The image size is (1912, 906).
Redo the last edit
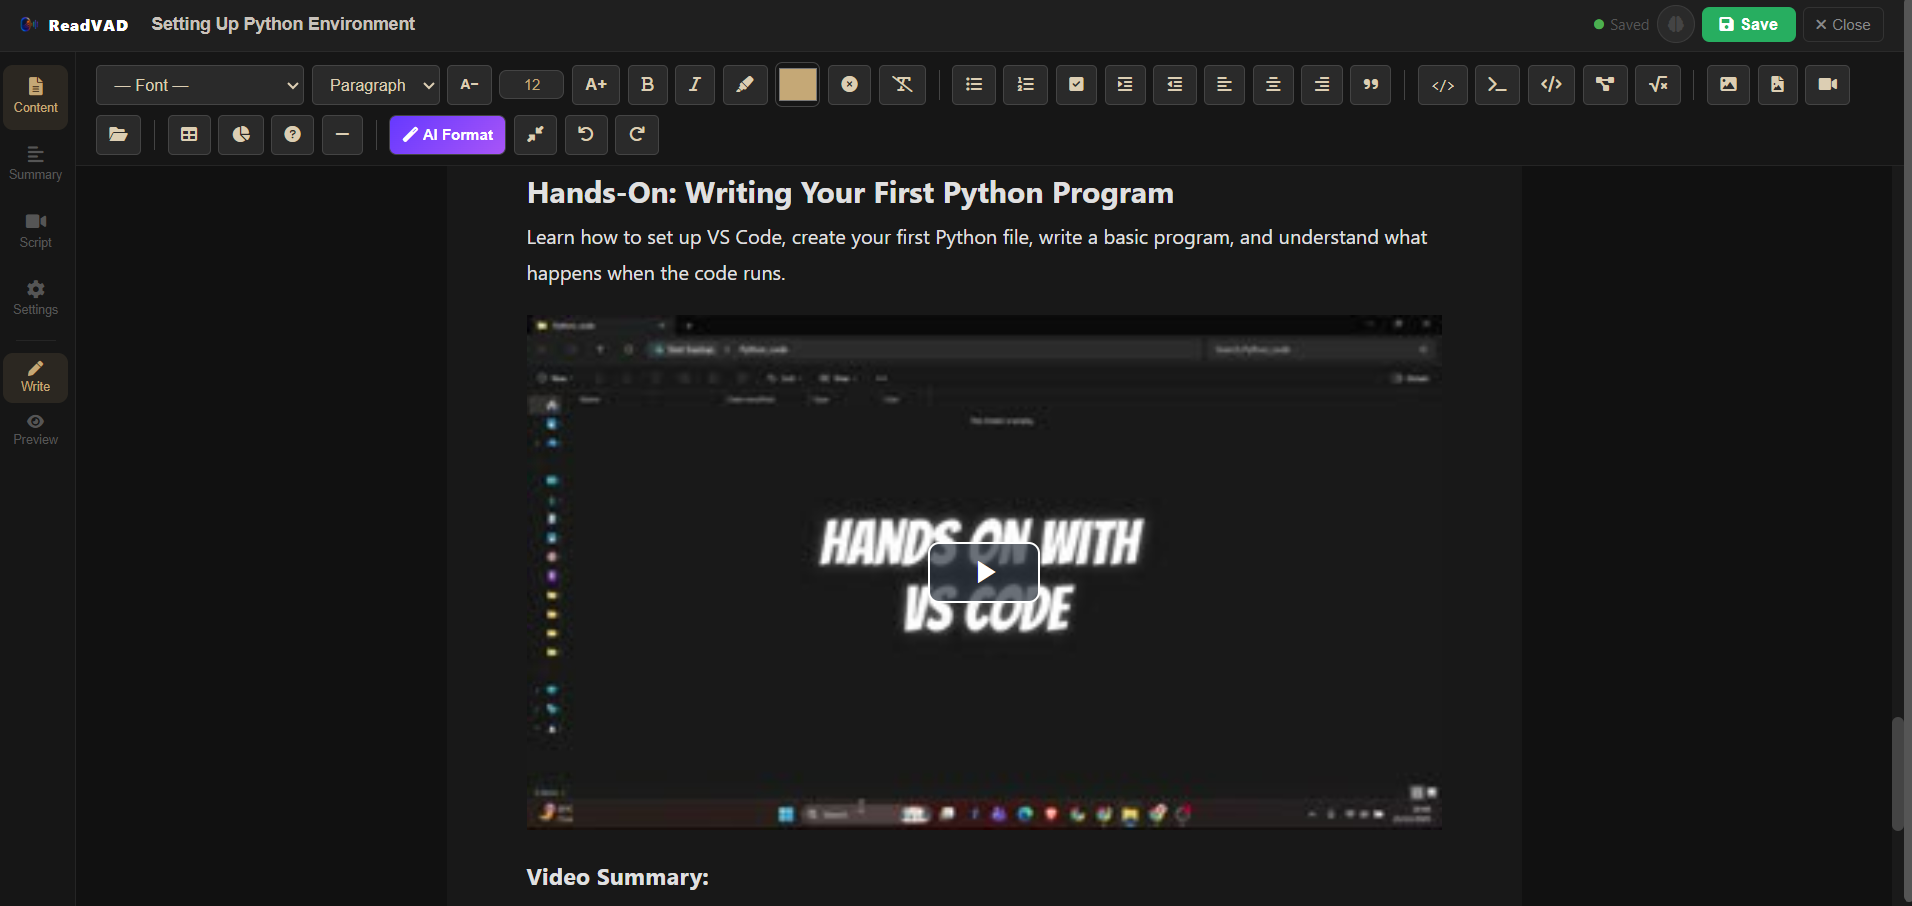point(637,135)
